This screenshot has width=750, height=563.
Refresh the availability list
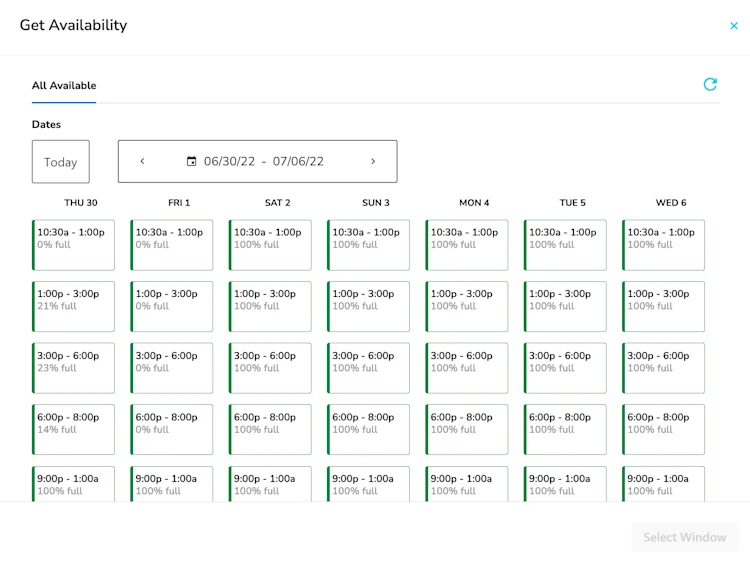click(x=710, y=85)
